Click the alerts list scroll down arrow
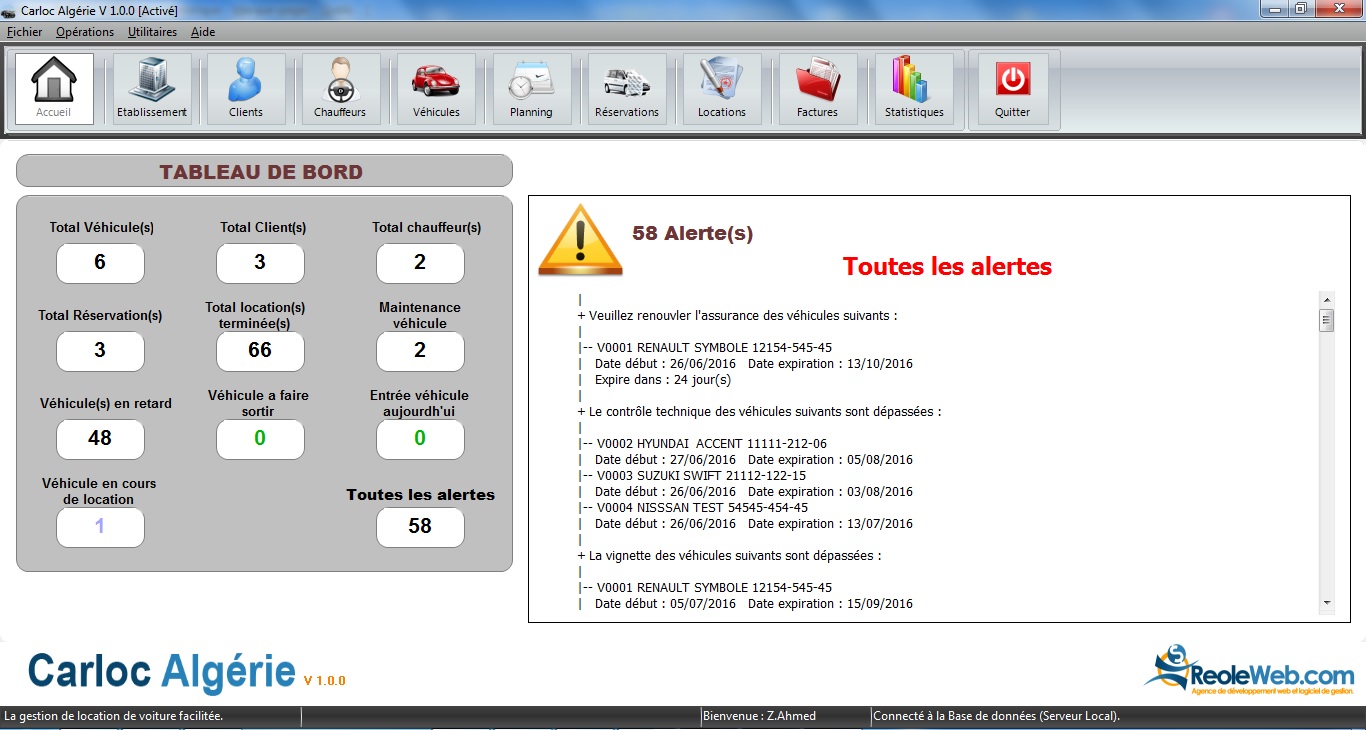 point(1327,603)
